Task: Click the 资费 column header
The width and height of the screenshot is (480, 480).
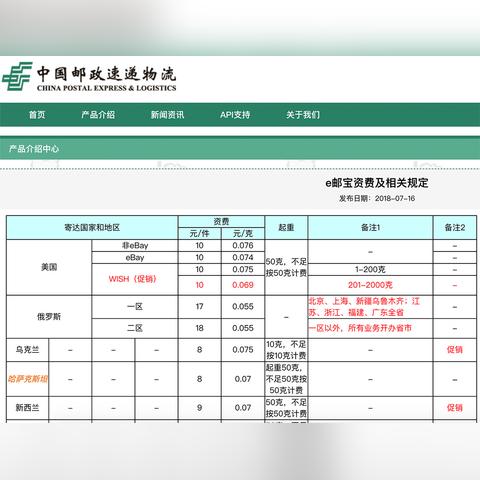Action: point(221,221)
